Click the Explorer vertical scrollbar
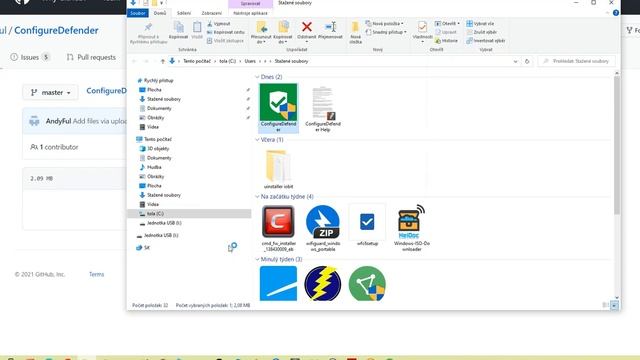The image size is (640, 360). click(x=616, y=145)
